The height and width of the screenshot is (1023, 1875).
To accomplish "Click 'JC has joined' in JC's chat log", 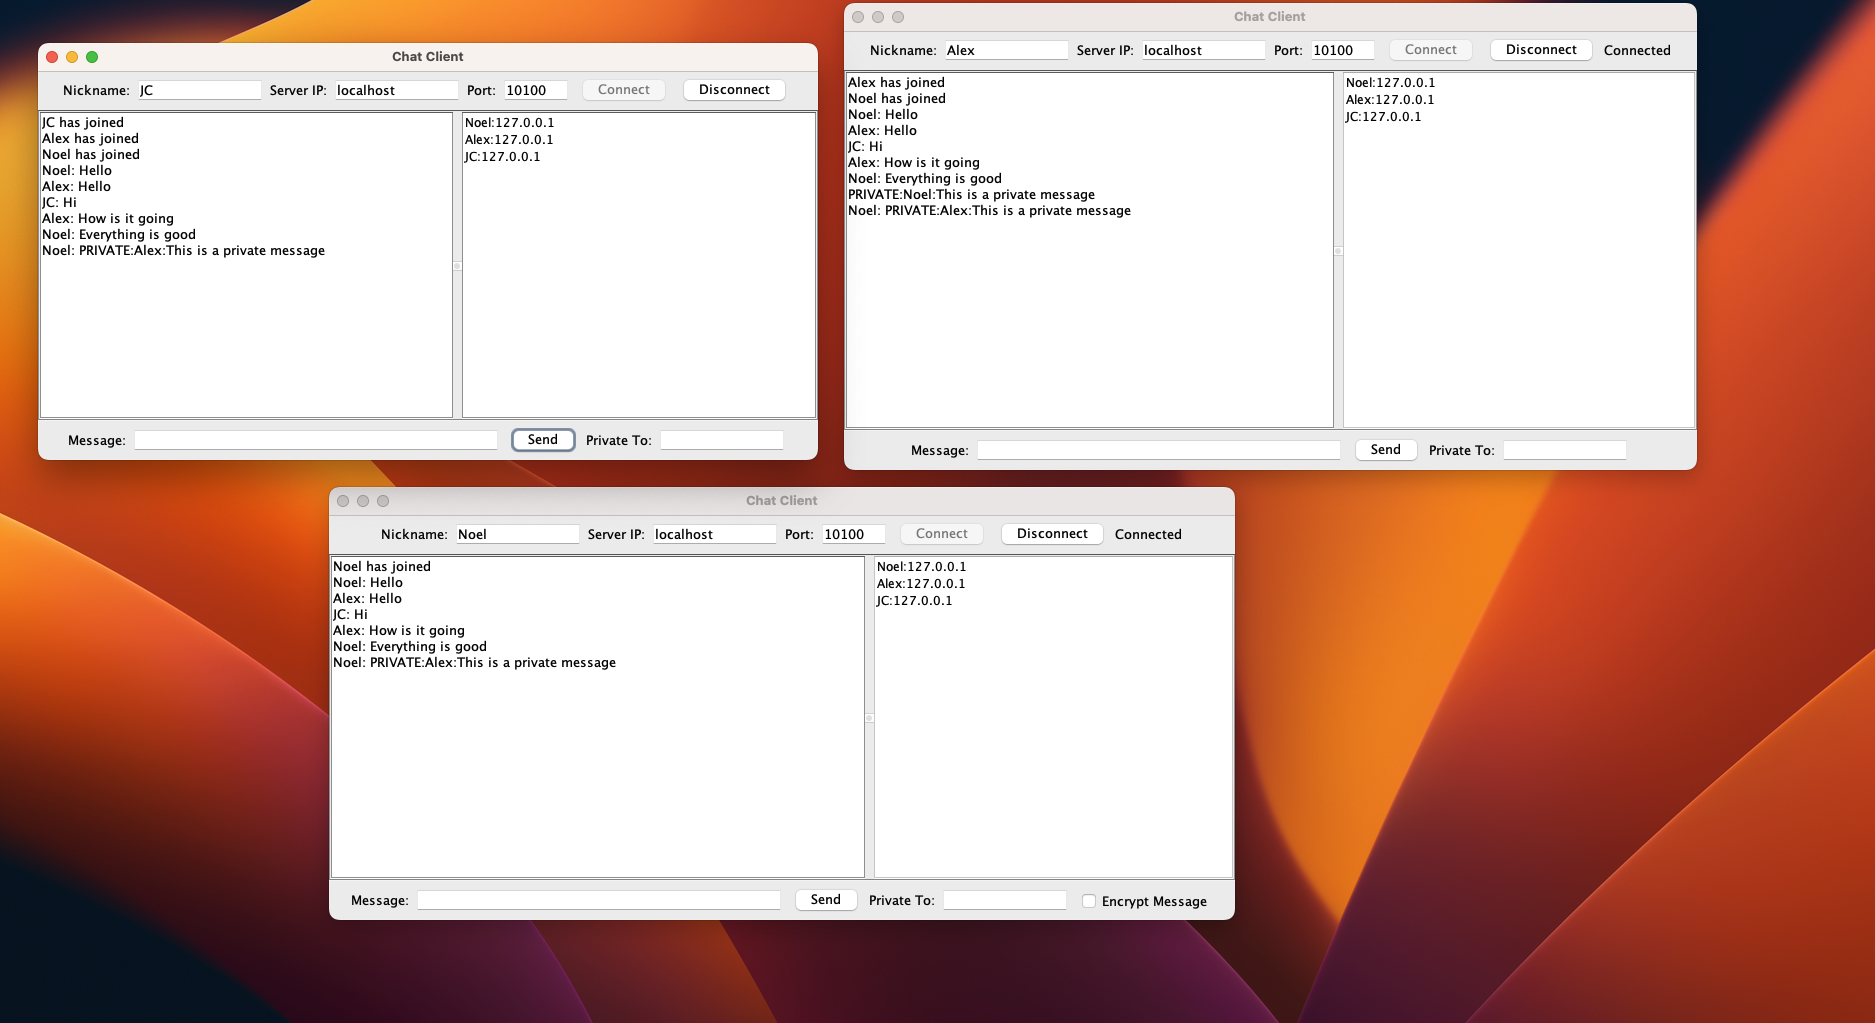I will coord(83,123).
